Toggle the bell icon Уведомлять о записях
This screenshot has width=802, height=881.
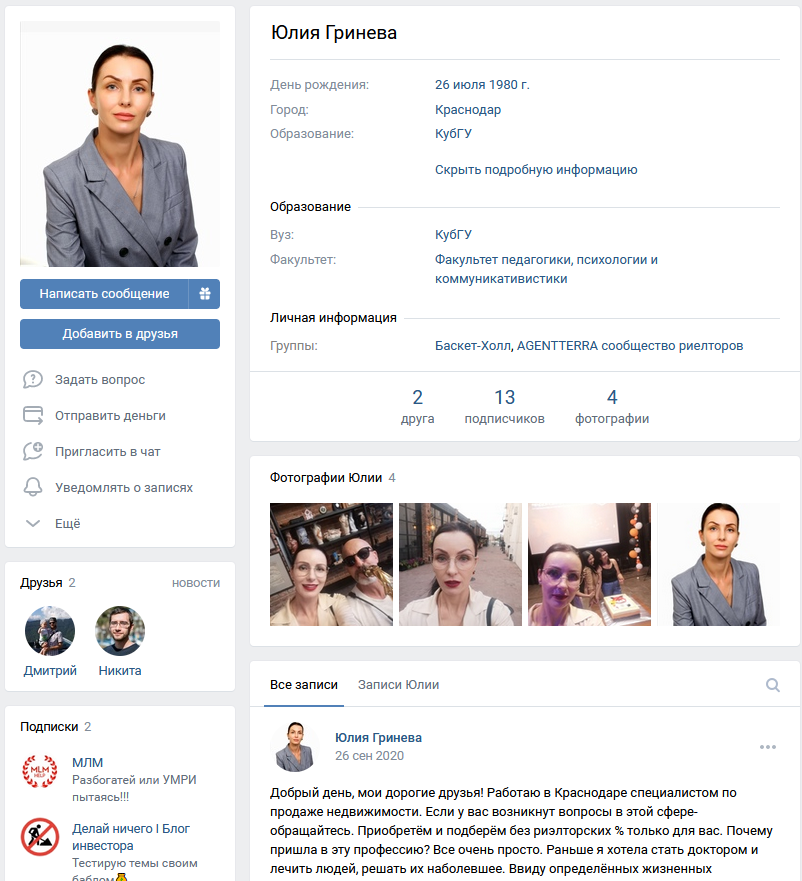[x=33, y=487]
